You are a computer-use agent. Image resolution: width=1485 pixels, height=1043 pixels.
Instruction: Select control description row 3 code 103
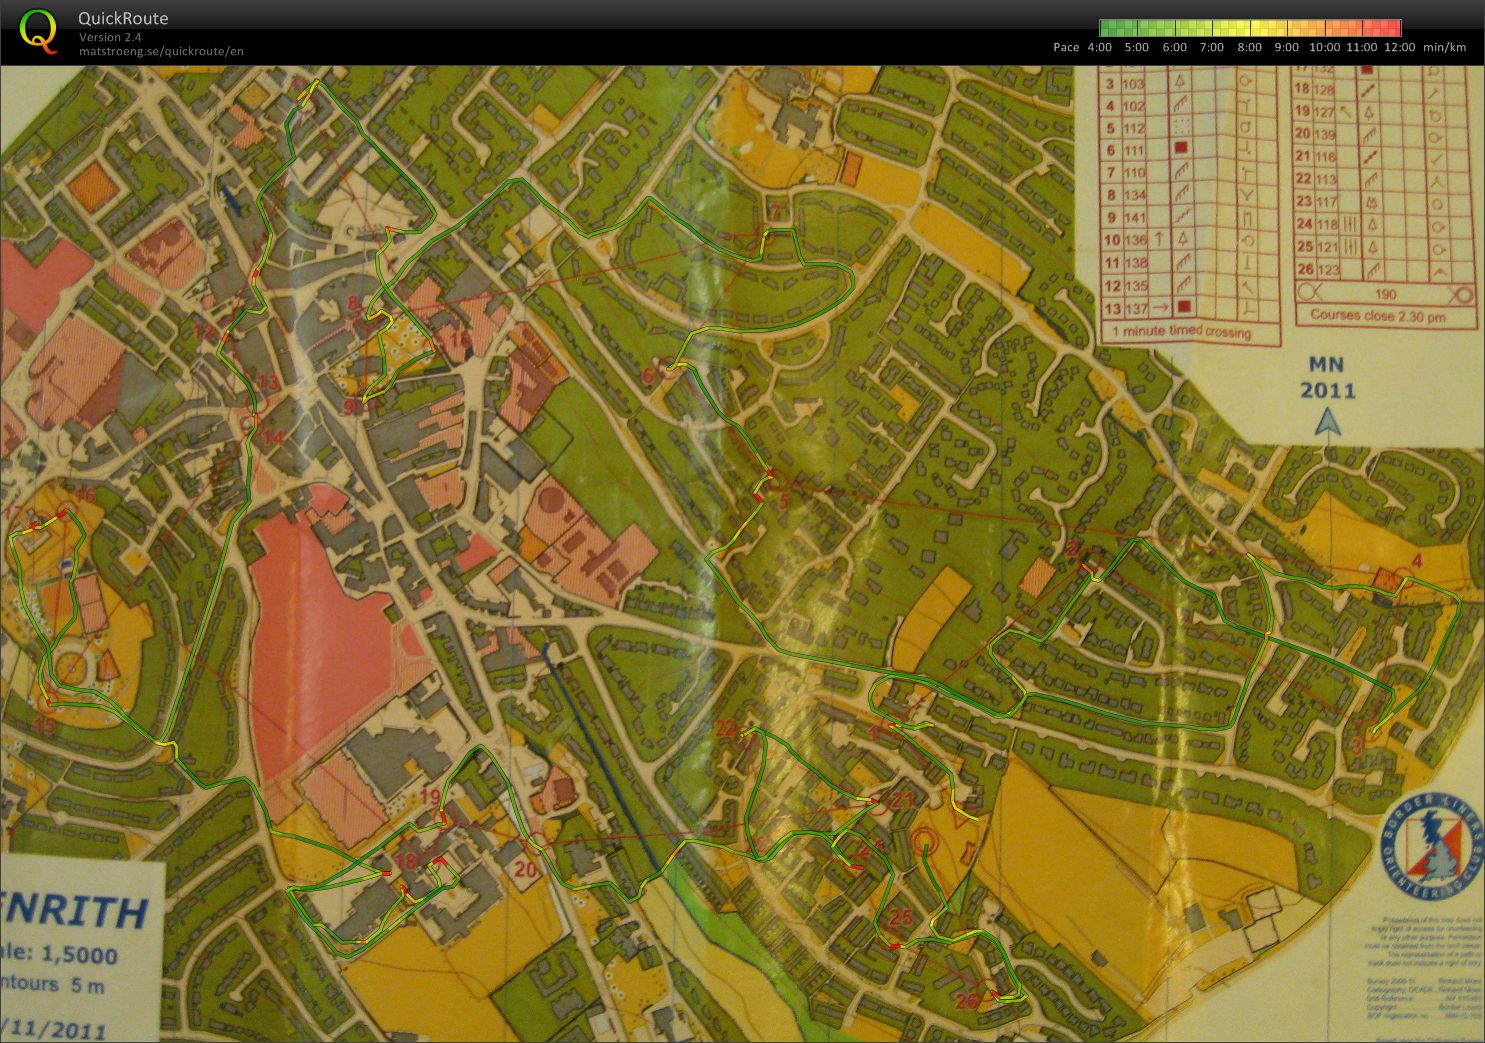tap(1189, 84)
